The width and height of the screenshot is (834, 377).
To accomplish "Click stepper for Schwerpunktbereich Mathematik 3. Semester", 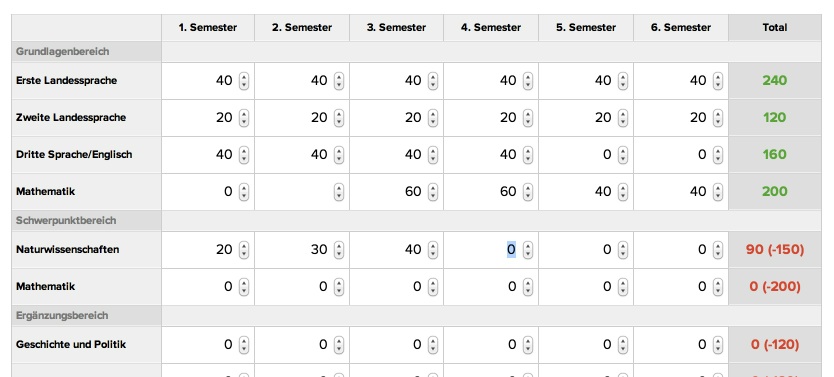I will coord(433,287).
